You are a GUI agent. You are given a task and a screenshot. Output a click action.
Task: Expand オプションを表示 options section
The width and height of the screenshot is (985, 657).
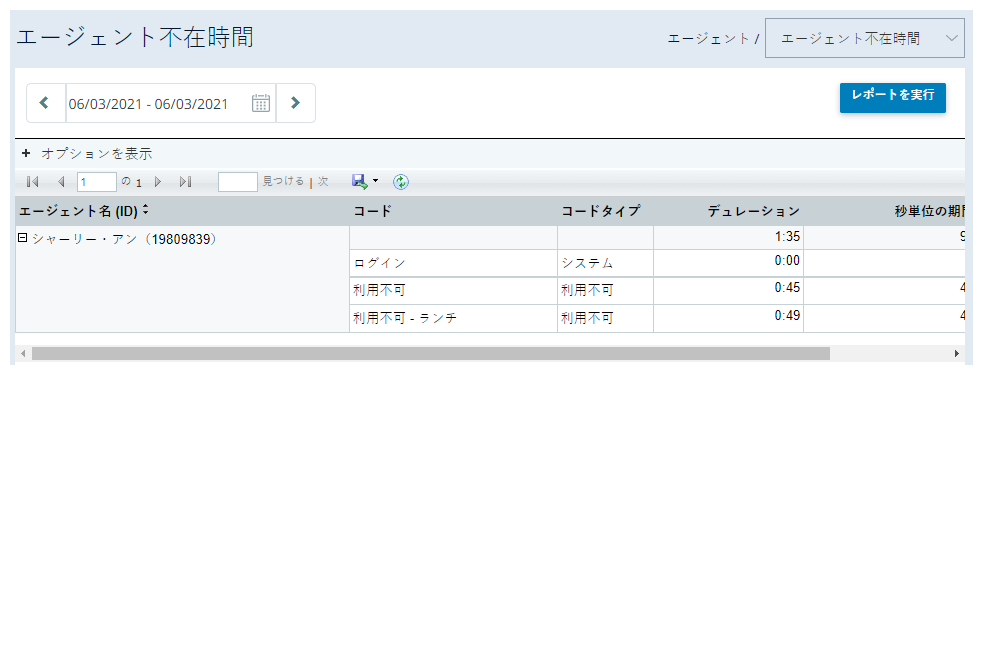point(87,153)
